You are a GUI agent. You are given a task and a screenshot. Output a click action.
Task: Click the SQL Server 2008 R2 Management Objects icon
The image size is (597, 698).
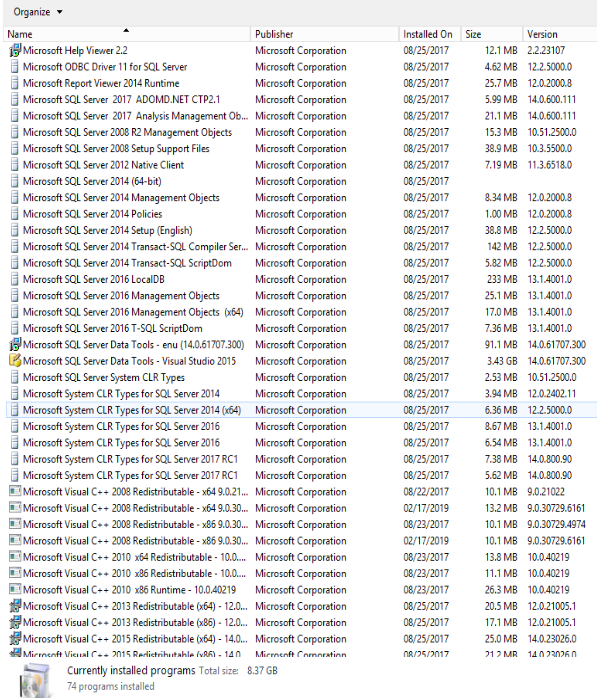pyautogui.click(x=15, y=132)
